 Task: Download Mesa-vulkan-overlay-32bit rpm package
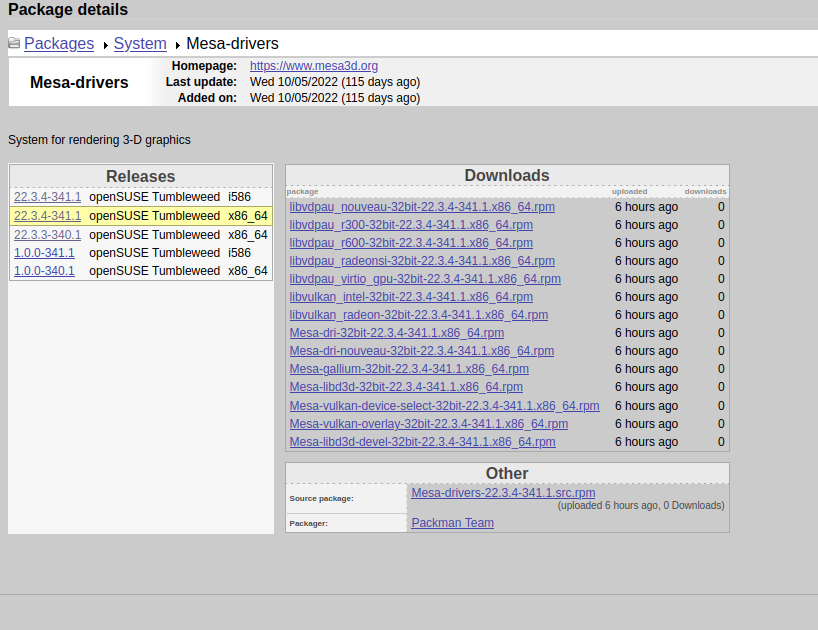click(428, 424)
